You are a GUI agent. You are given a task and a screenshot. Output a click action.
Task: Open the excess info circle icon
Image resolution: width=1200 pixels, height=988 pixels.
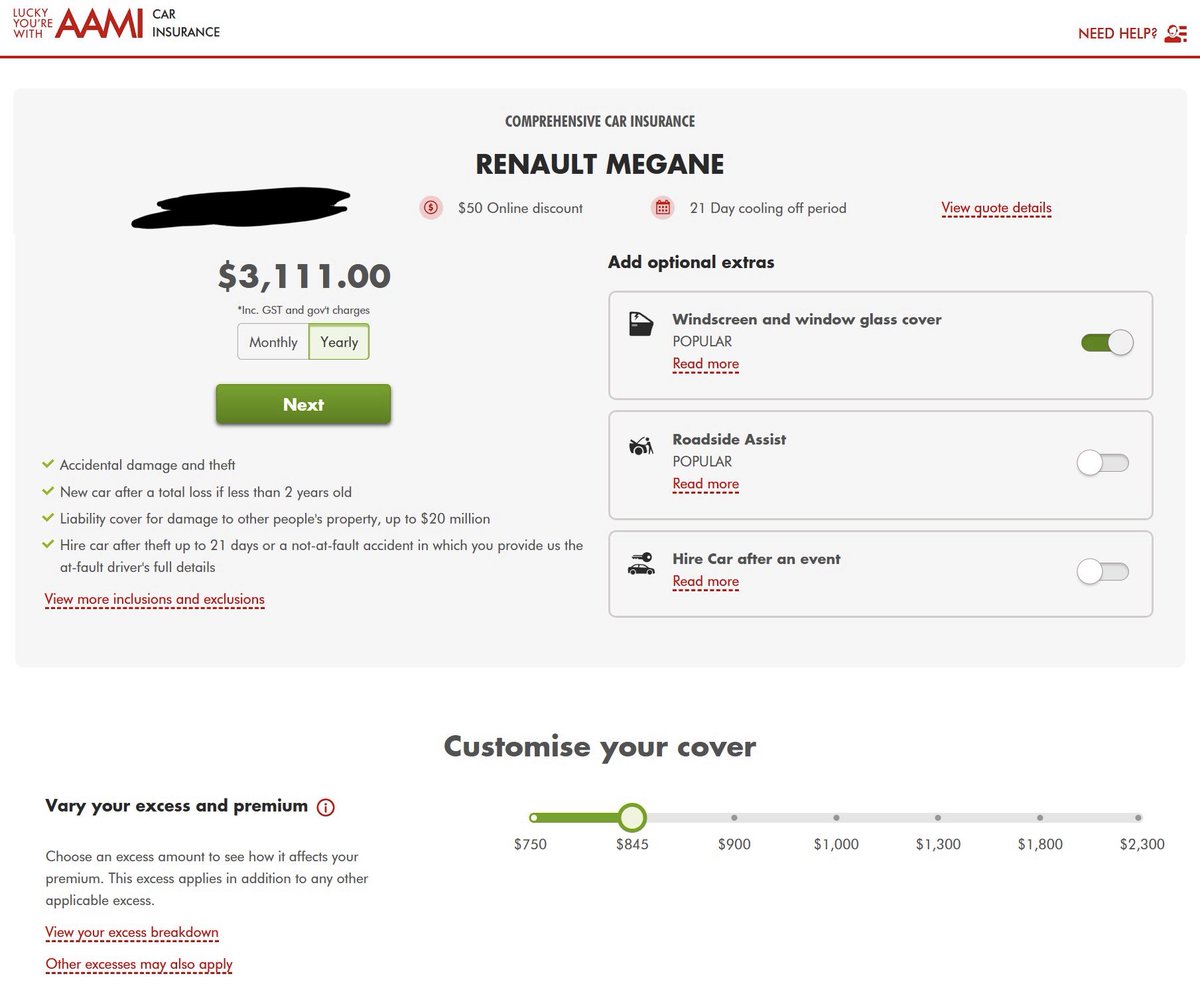pos(325,807)
